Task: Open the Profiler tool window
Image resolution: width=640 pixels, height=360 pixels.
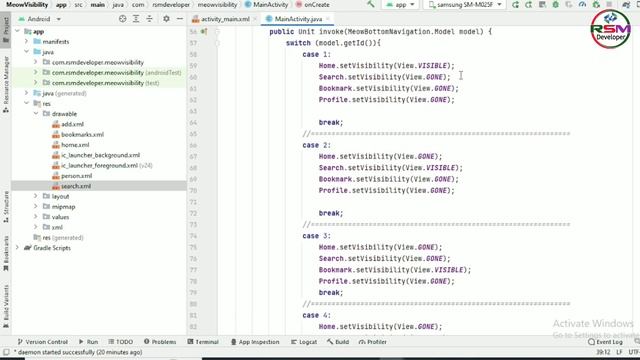Action: click(x=372, y=342)
